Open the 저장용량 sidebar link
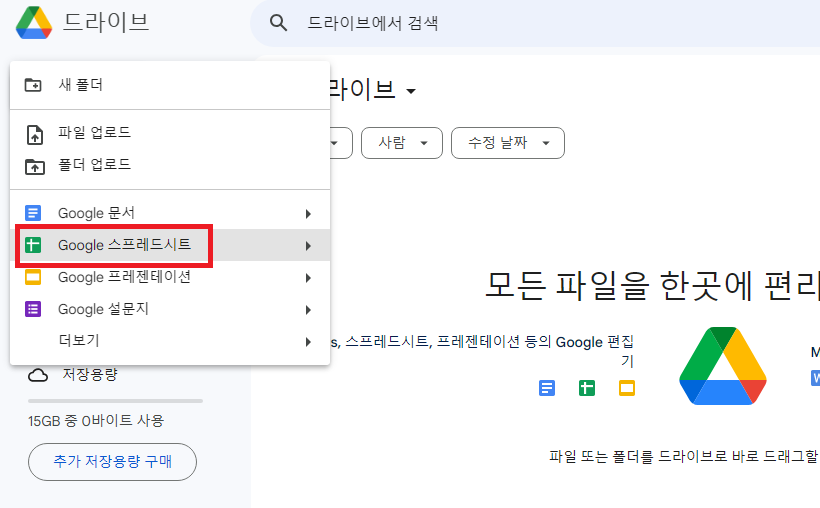Screen dimensions: 820x508 click(x=90, y=375)
